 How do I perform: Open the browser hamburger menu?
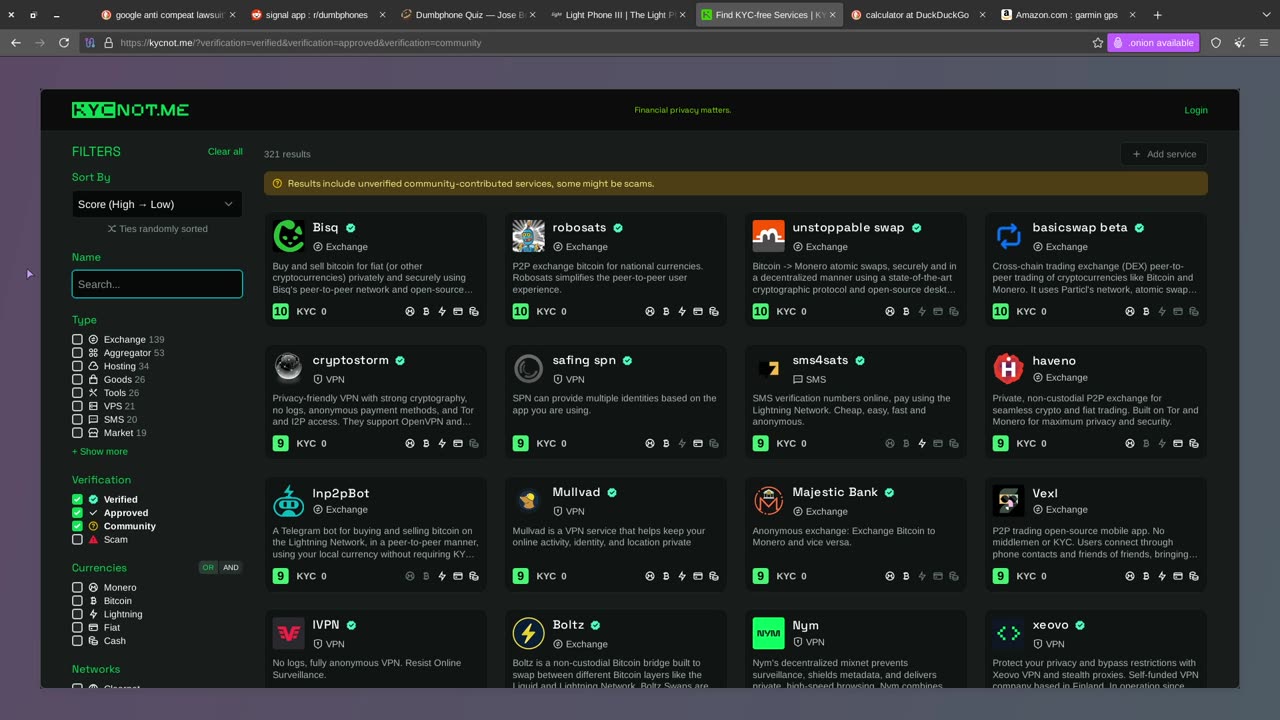1264,43
